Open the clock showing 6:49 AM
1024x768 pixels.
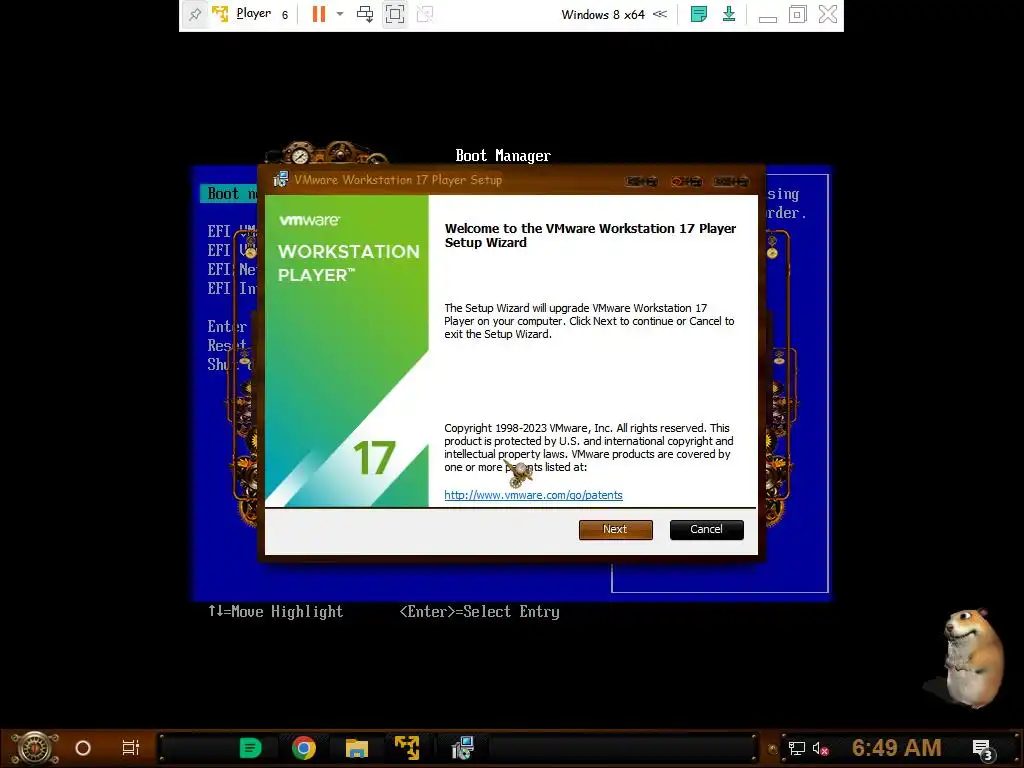coord(897,747)
